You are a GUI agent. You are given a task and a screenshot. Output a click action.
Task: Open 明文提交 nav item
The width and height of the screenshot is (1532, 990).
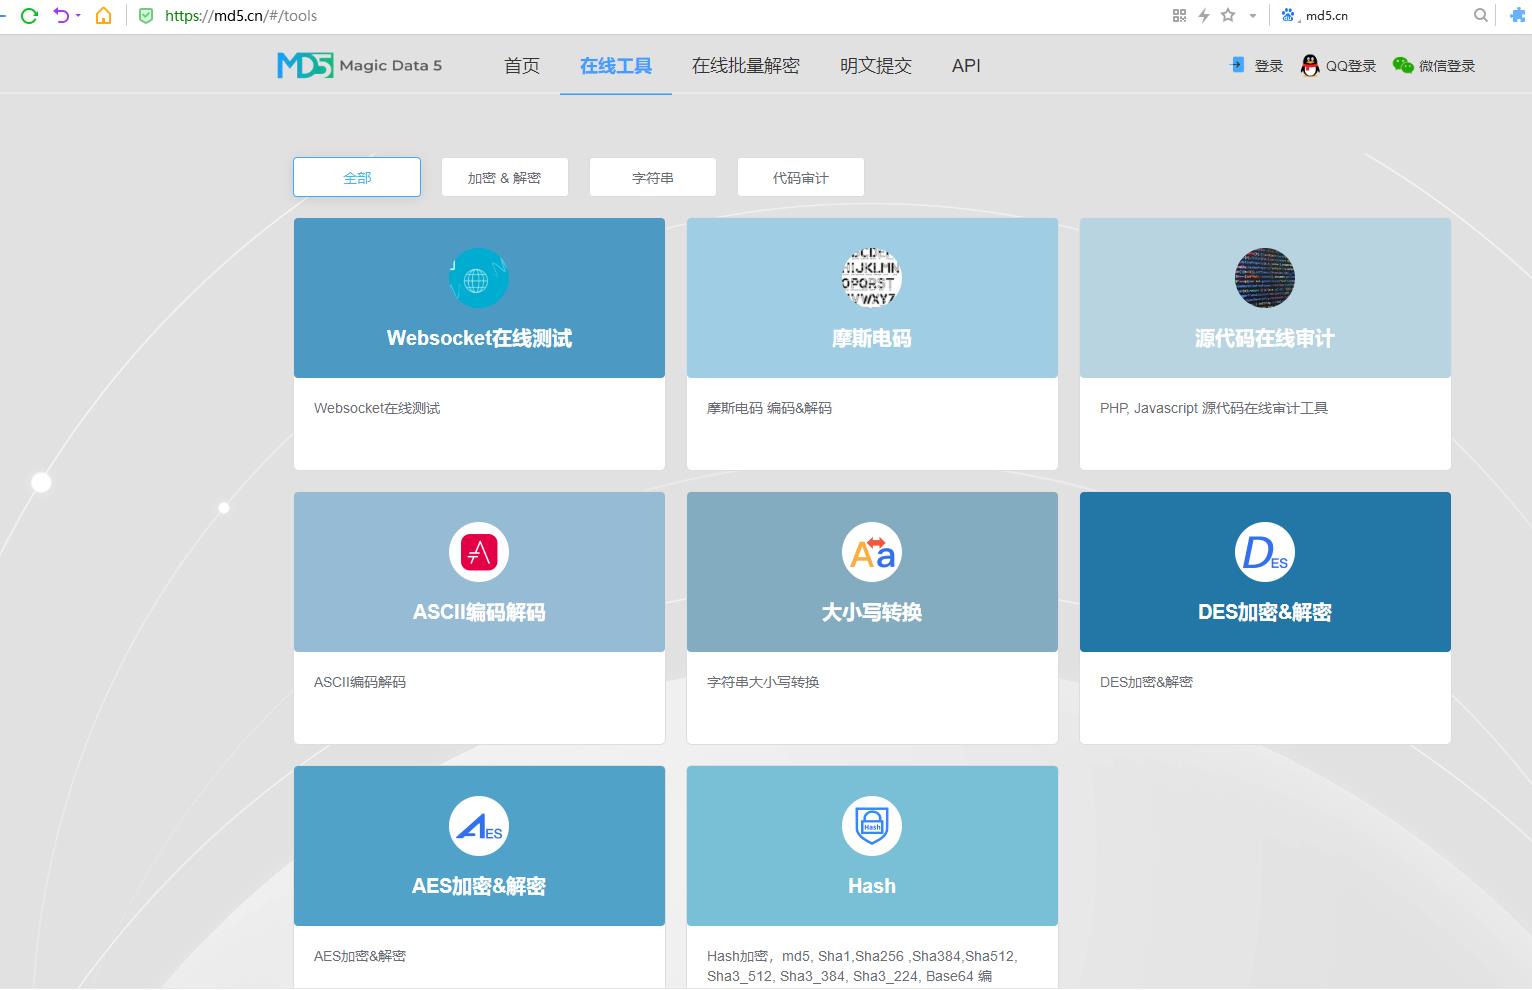click(876, 65)
